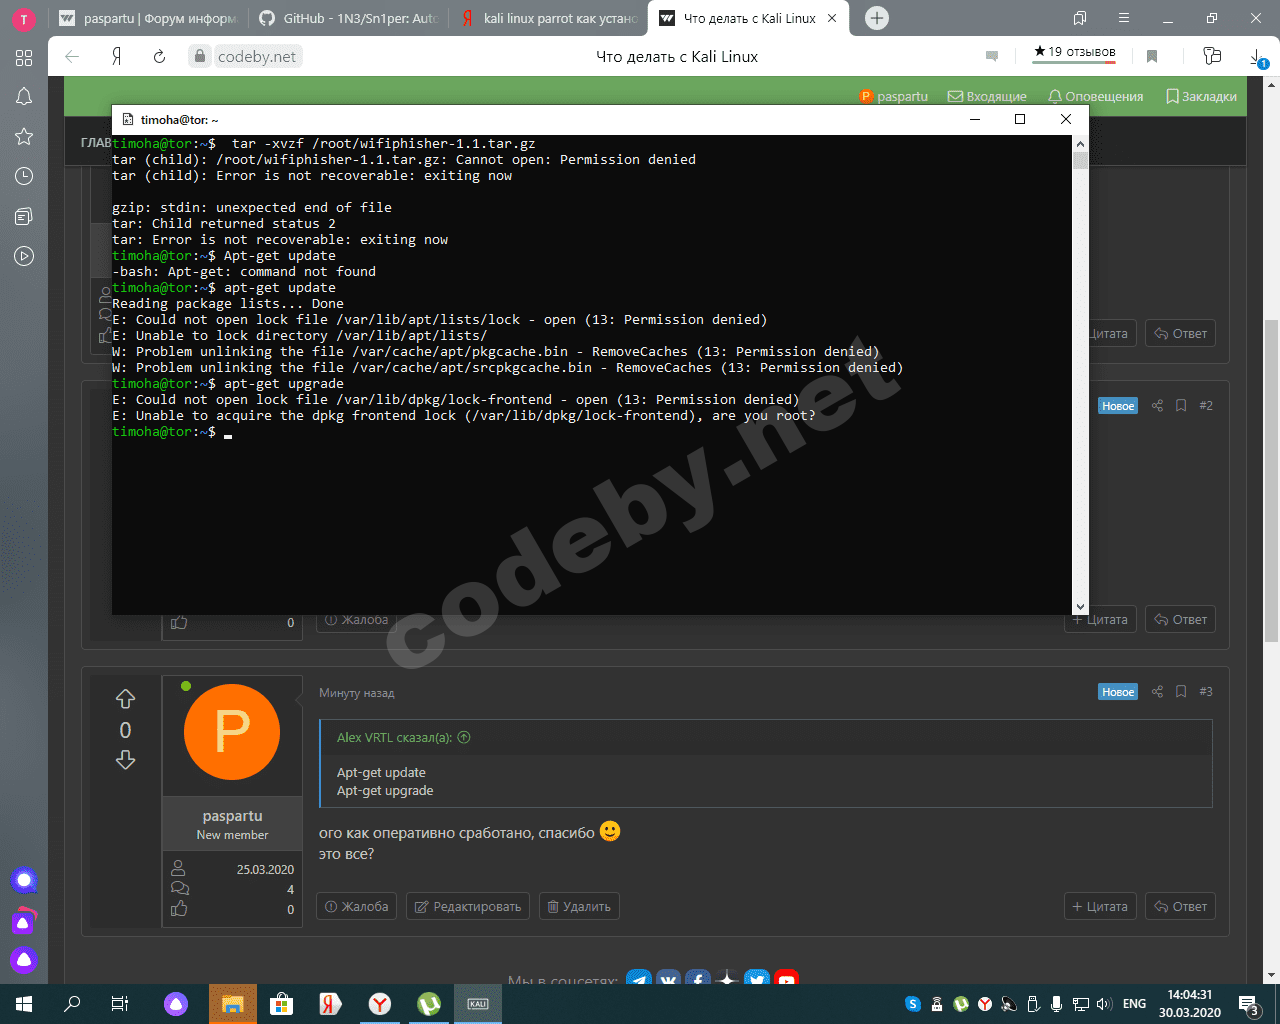Open the browser profile avatar T
Image resolution: width=1280 pixels, height=1024 pixels.
coord(24,19)
